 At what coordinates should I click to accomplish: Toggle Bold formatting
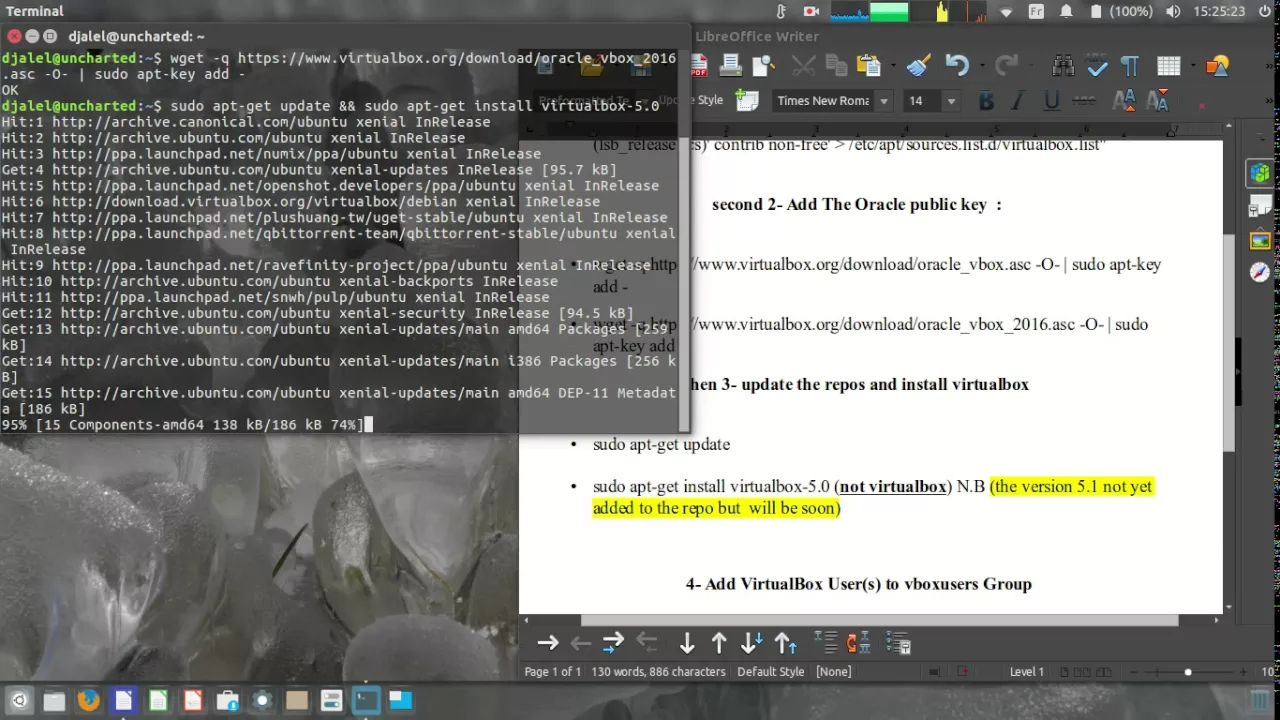(987, 100)
